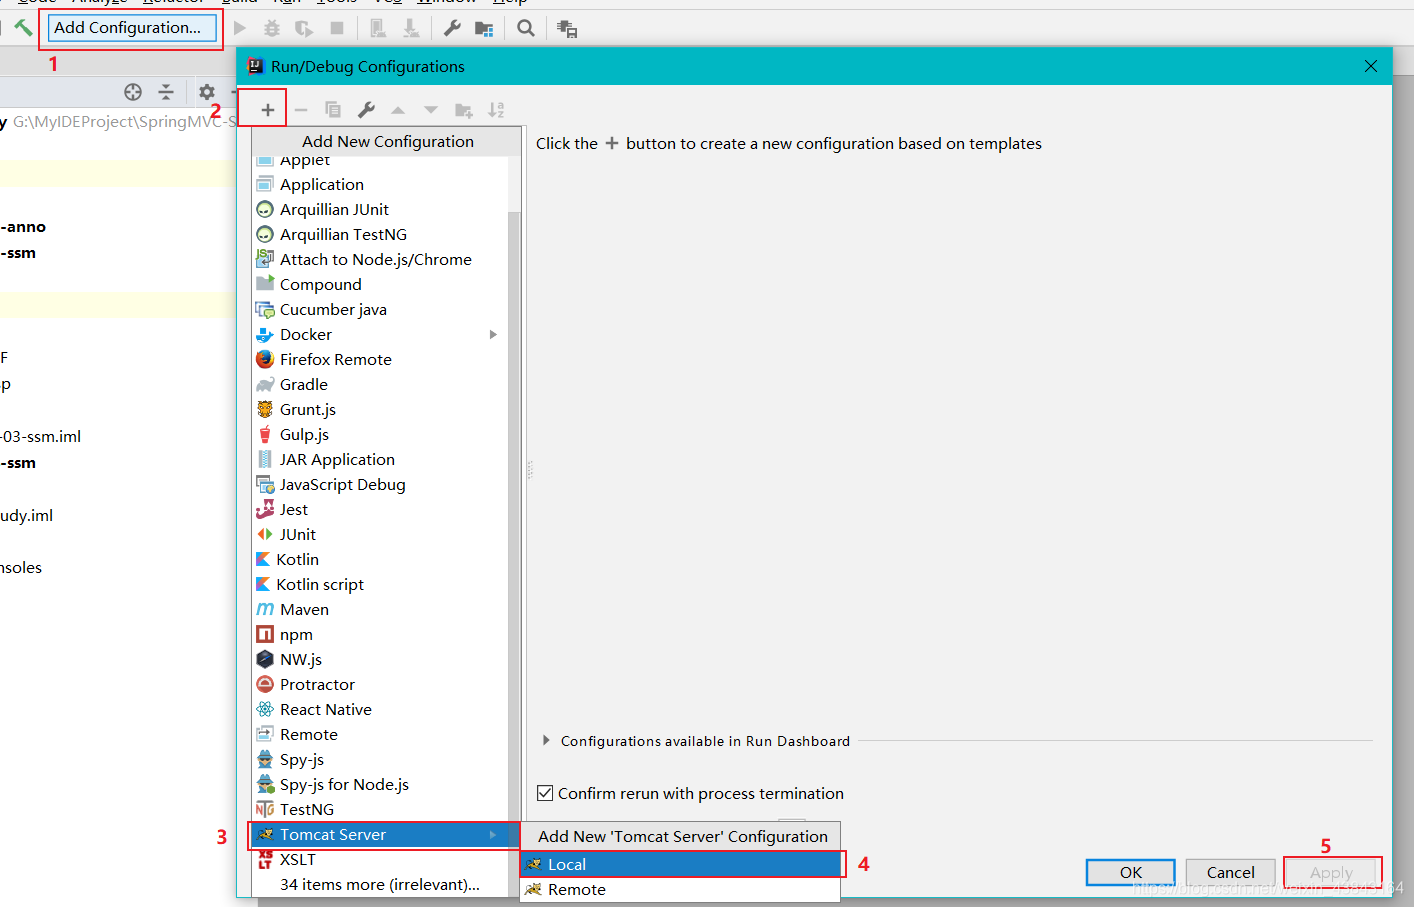Select Compound configuration type
1414x907 pixels.
(380, 285)
